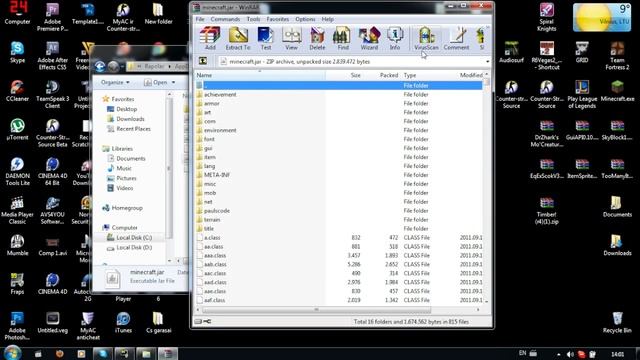Click the Skype desktop icon
The image size is (640, 360).
tap(17, 52)
